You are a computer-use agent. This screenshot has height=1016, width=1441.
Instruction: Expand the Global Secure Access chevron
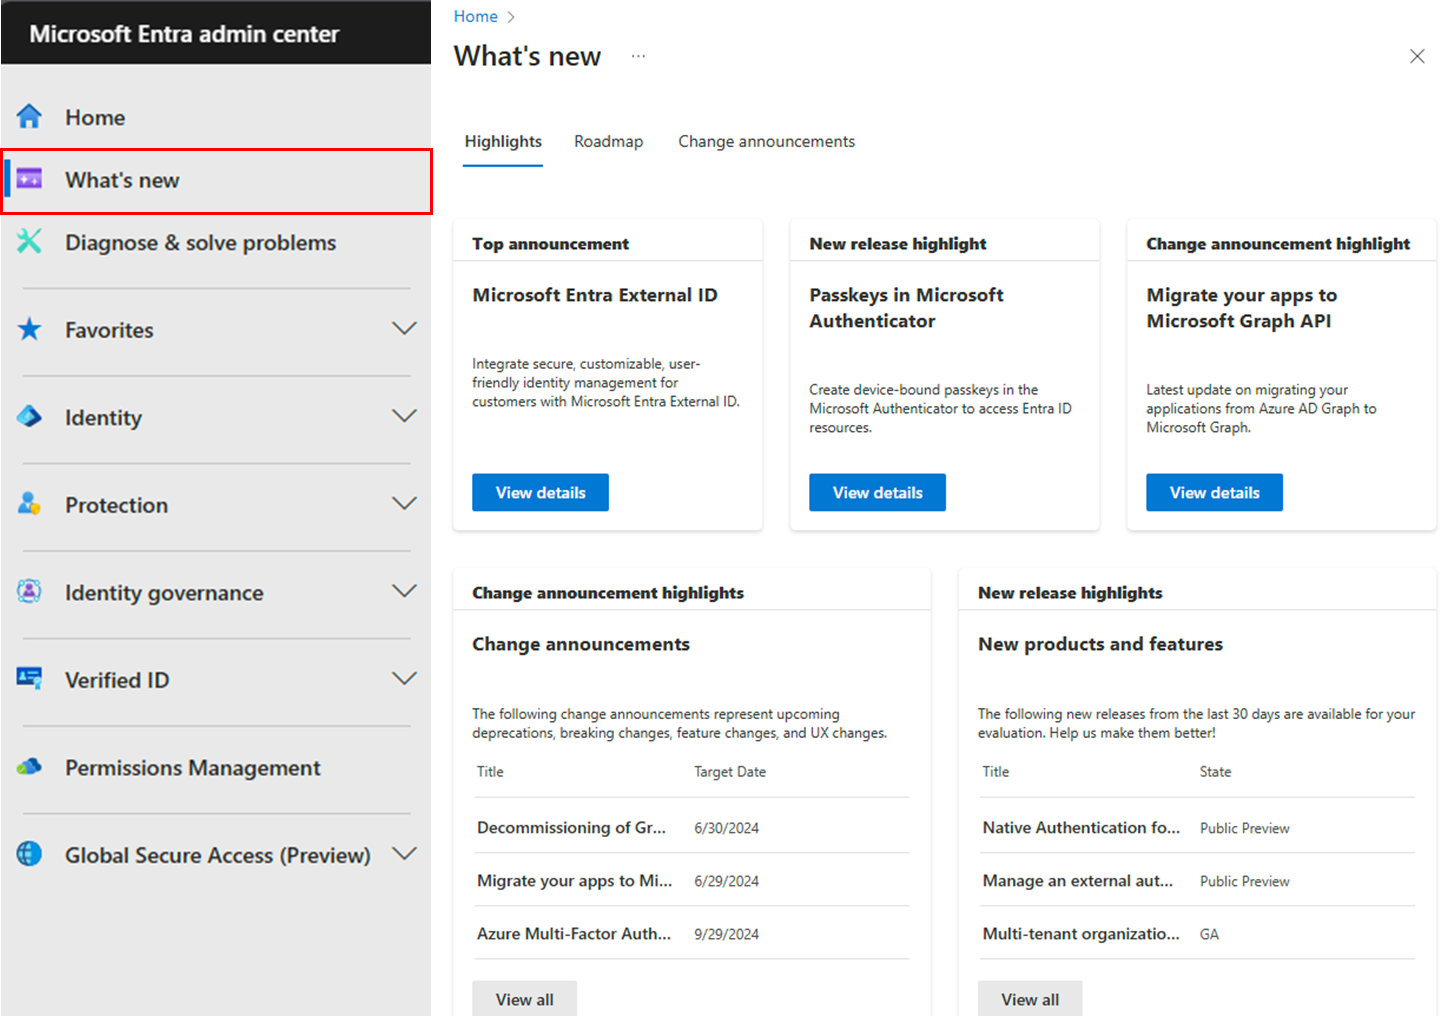tap(404, 853)
